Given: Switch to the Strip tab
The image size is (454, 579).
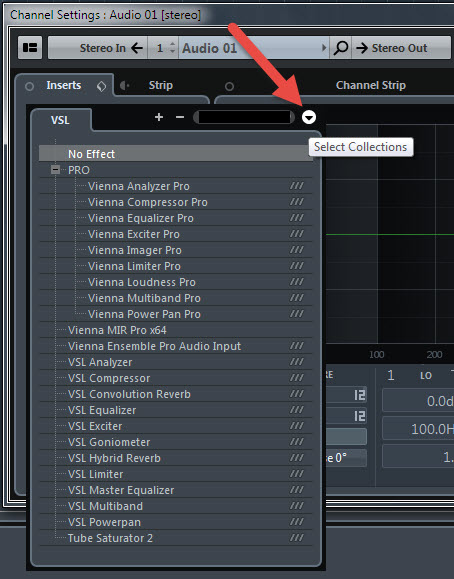Looking at the screenshot, I should tap(160, 85).
